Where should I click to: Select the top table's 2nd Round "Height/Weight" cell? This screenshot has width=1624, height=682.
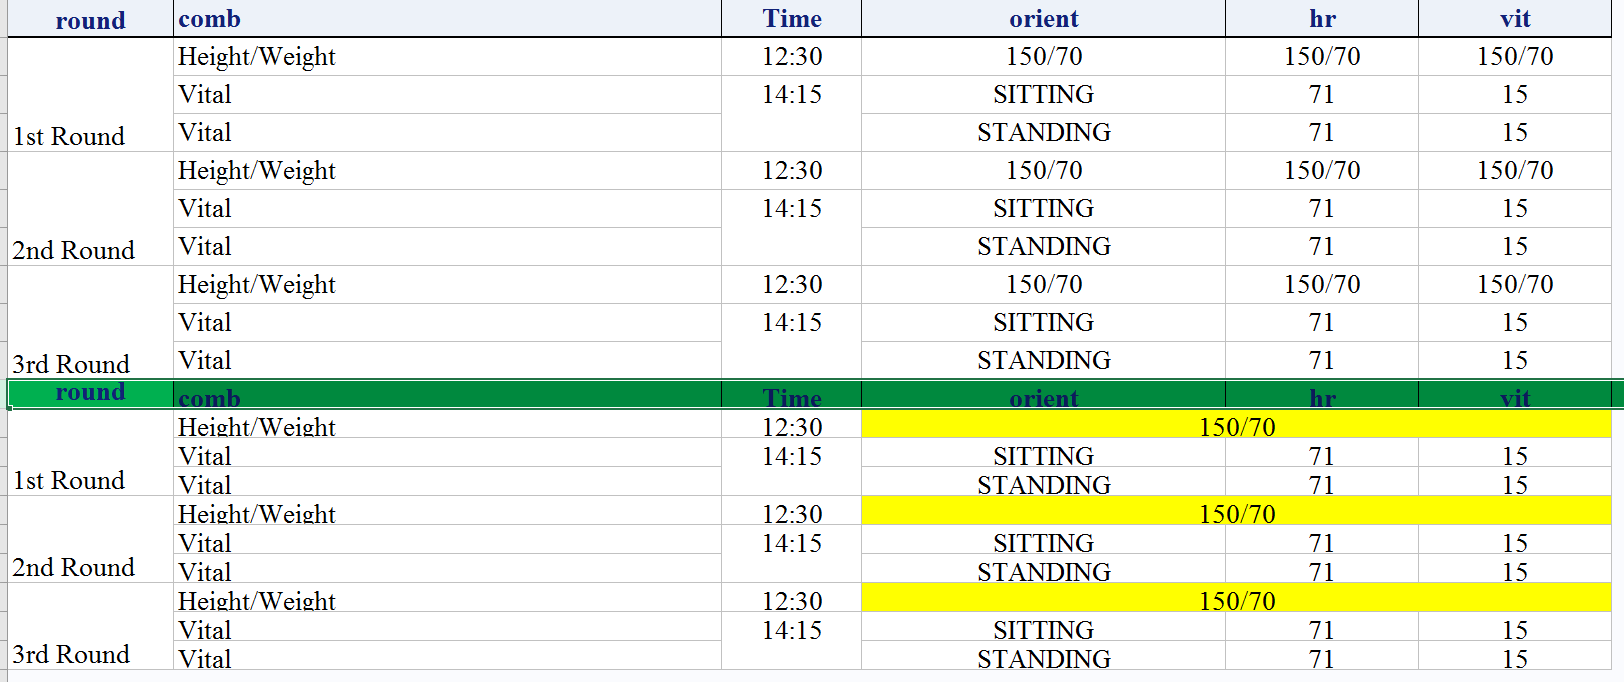257,171
